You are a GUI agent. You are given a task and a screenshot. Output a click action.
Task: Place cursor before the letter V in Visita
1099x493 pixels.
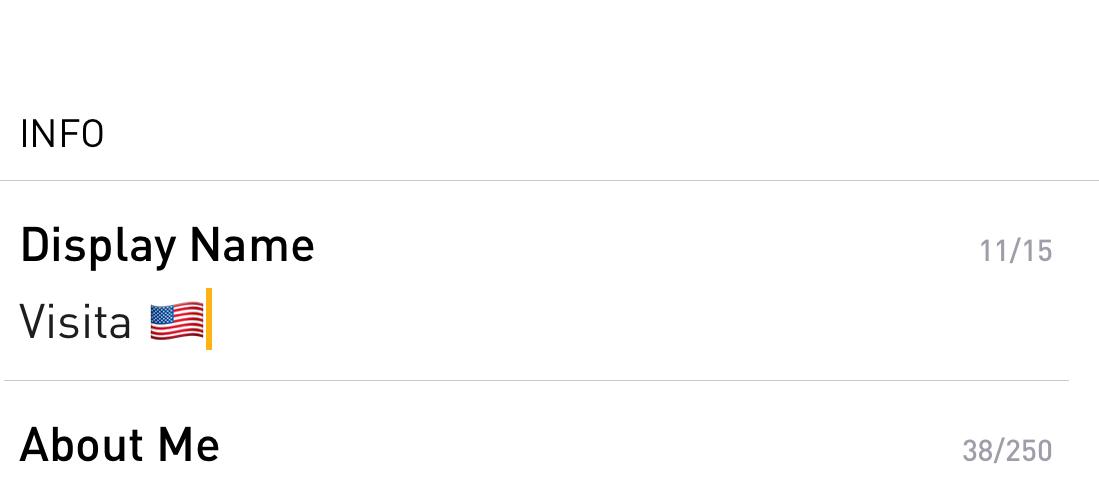click(x=20, y=322)
